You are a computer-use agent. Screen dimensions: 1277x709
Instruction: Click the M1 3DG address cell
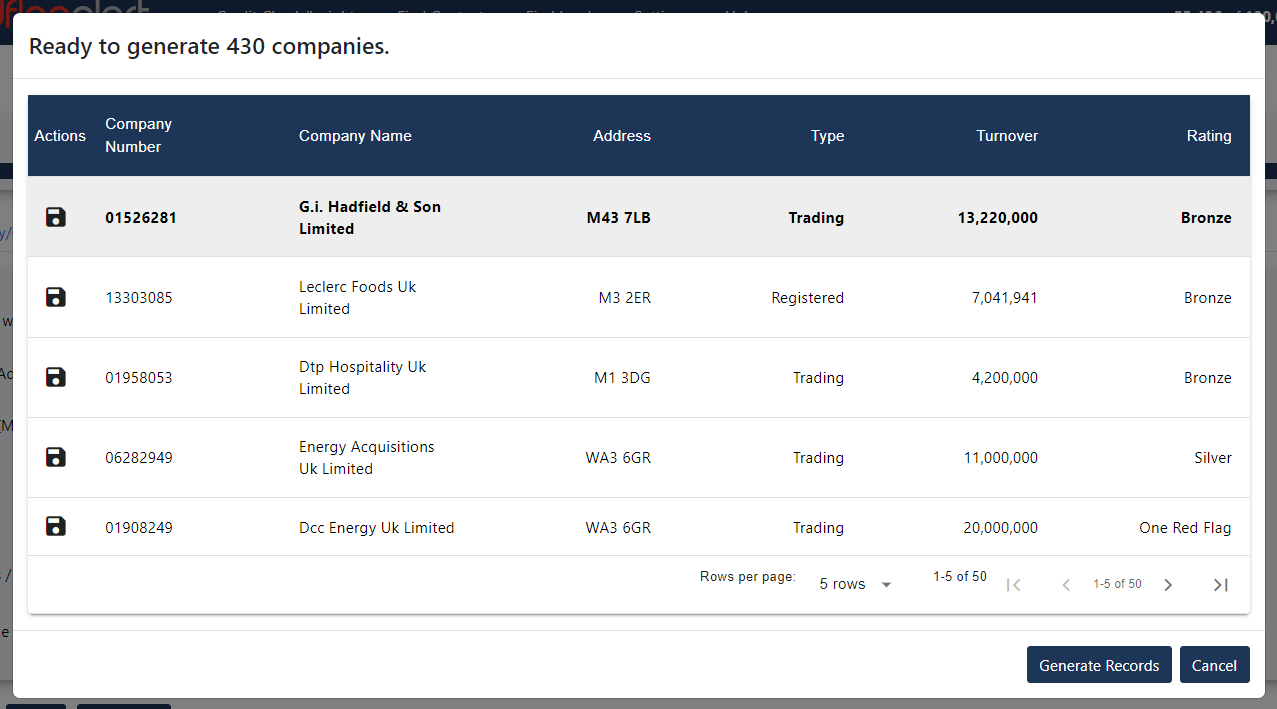pos(622,378)
